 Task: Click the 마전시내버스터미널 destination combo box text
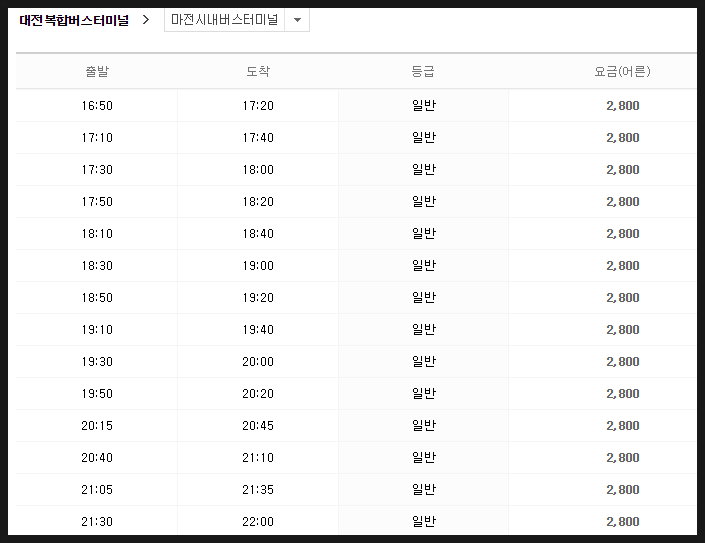point(224,20)
